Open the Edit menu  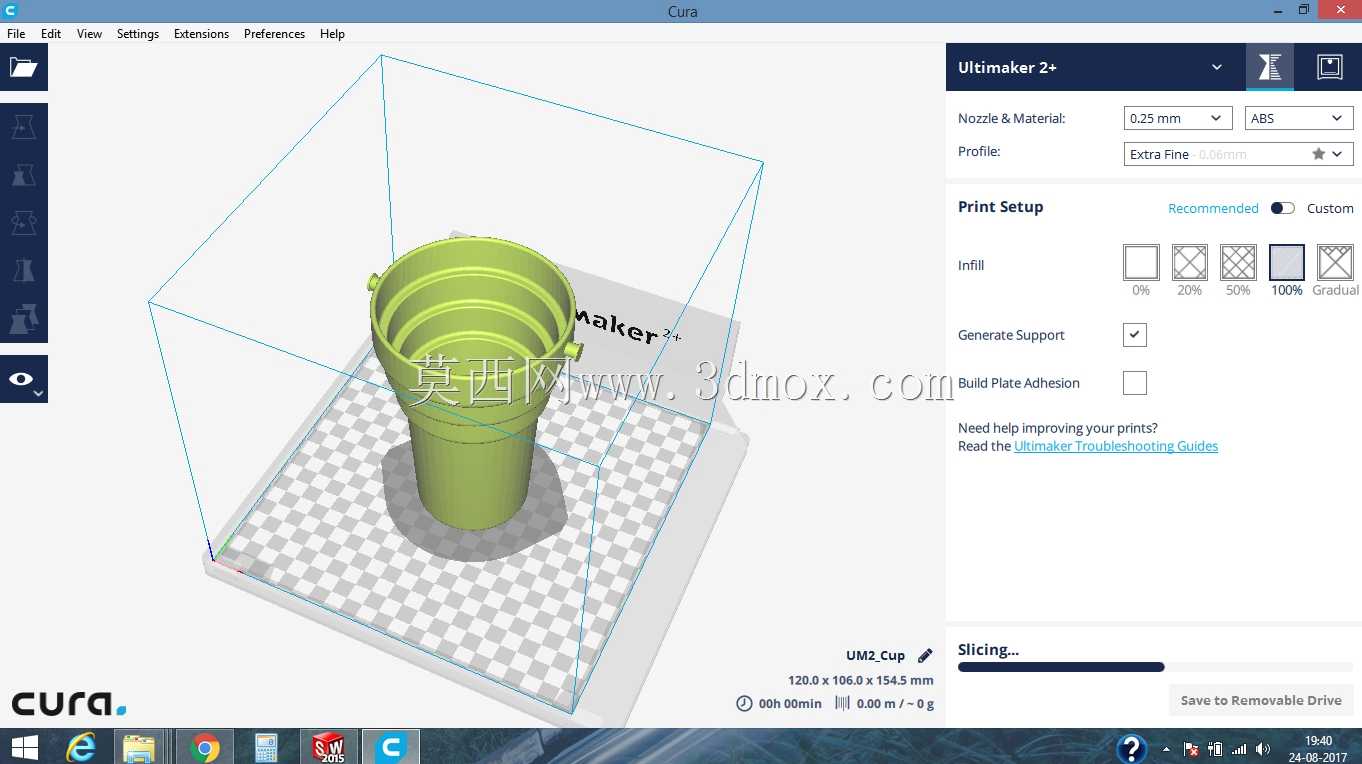pyautogui.click(x=51, y=33)
